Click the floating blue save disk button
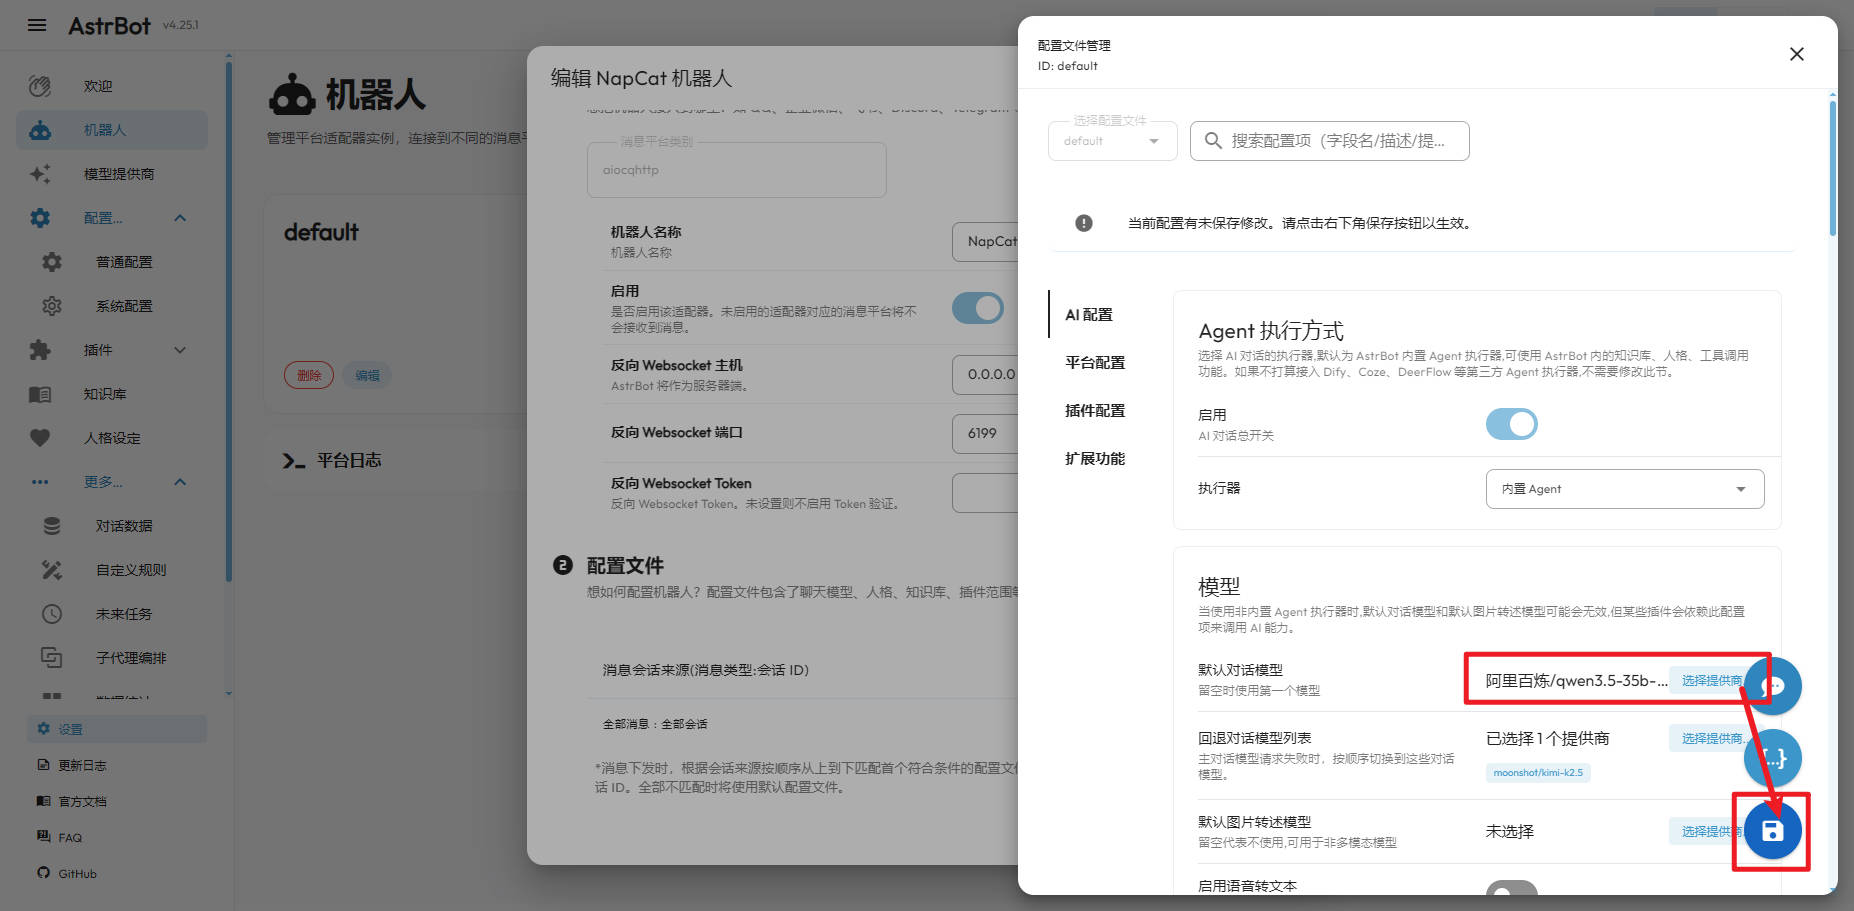Screen dimensions: 1854x911 [x=1772, y=831]
